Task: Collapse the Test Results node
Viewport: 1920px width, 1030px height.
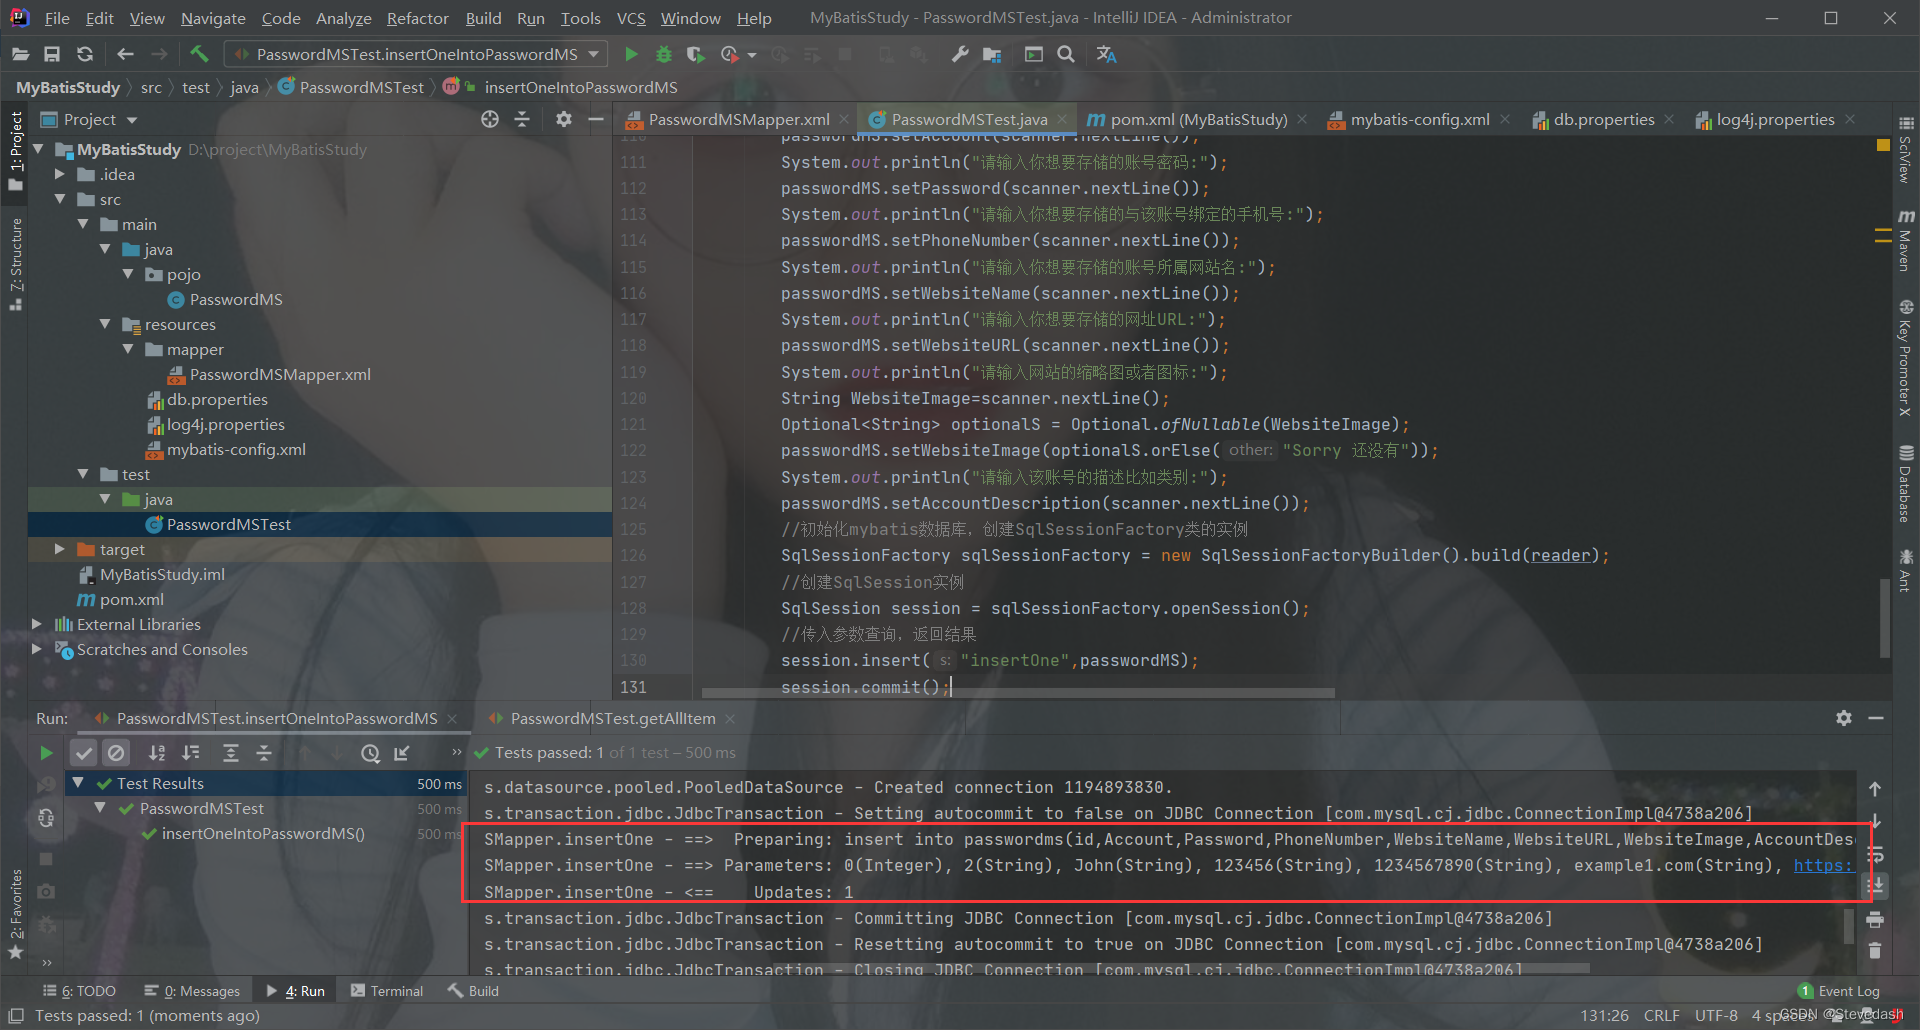Action: pyautogui.click(x=78, y=783)
